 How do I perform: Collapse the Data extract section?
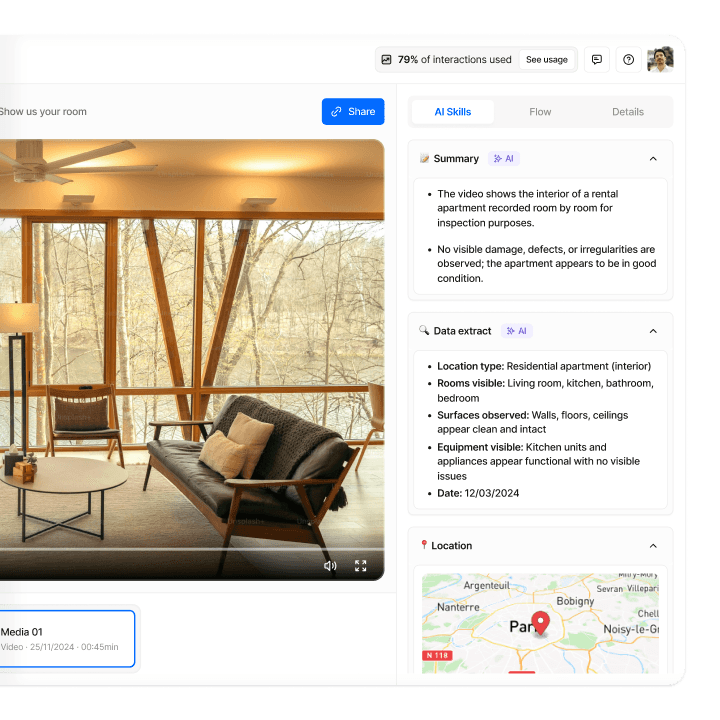[x=653, y=331]
